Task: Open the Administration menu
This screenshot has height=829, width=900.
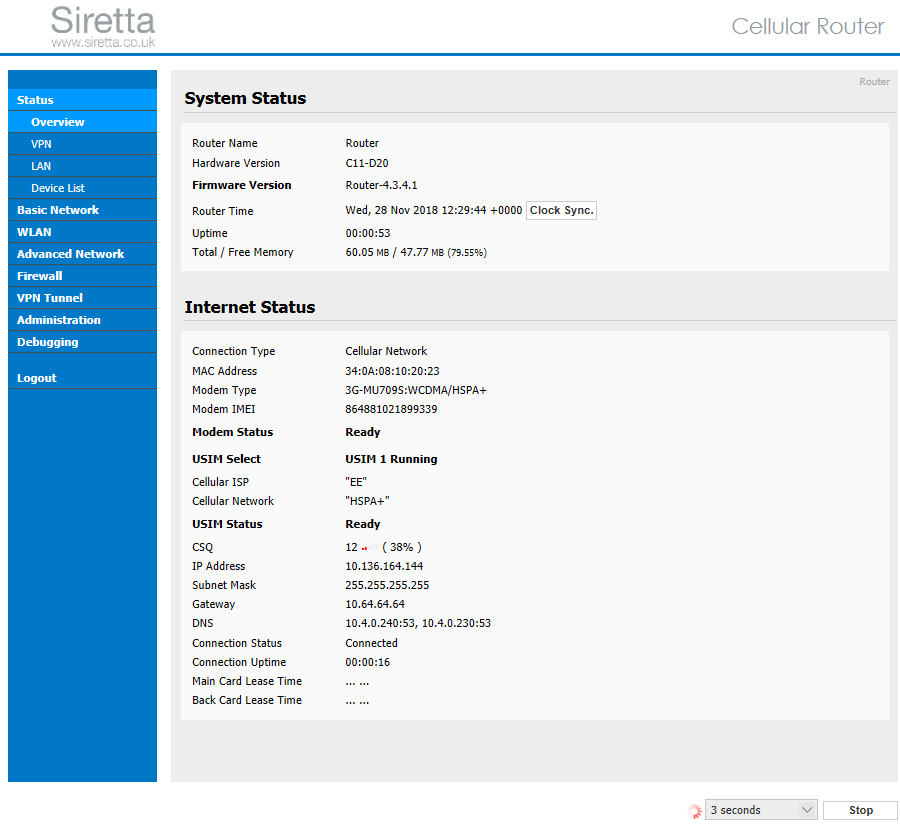Action: coord(82,320)
